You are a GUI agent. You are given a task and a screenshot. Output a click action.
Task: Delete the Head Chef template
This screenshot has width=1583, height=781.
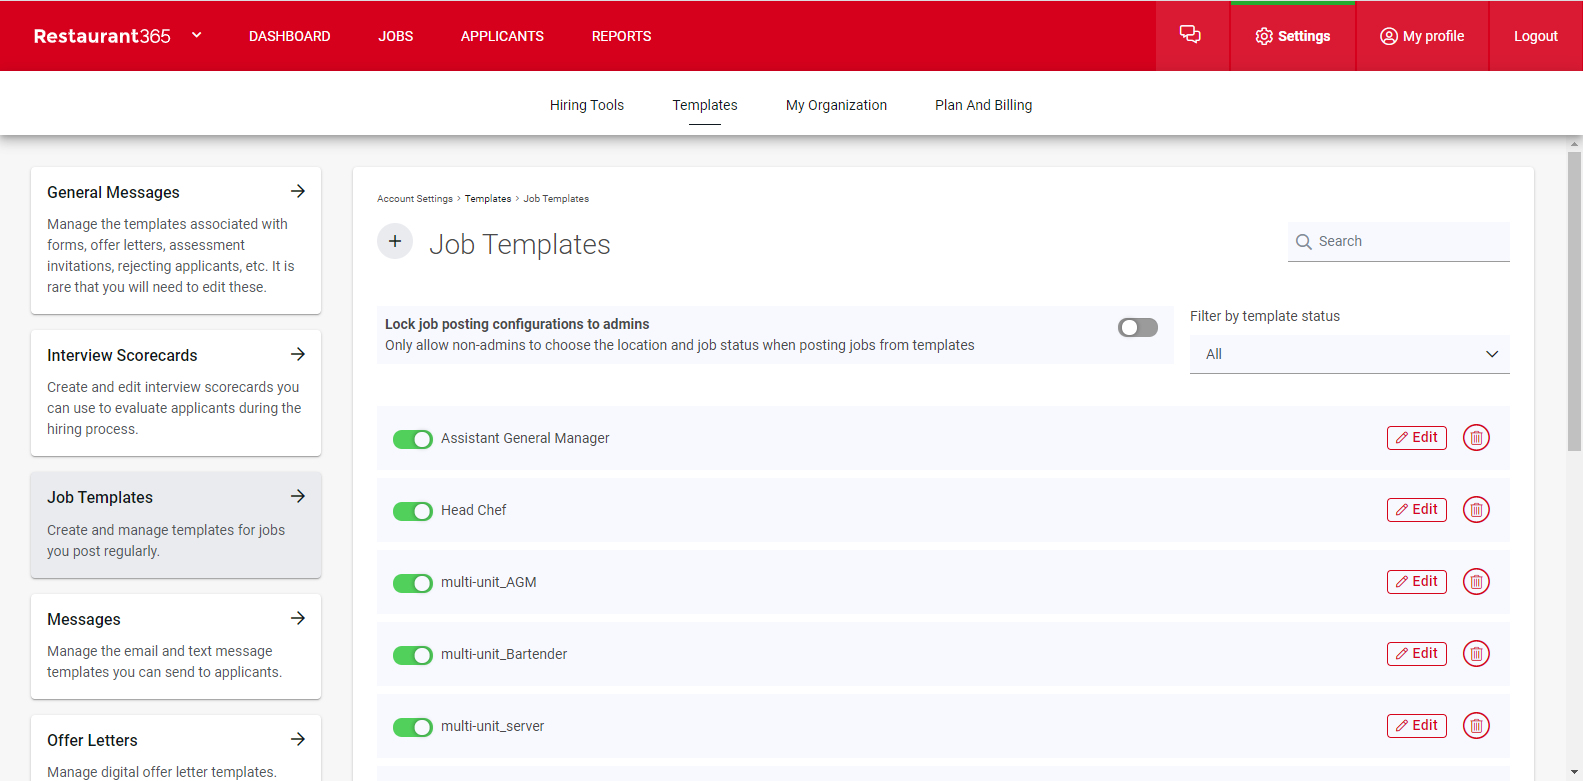point(1476,510)
